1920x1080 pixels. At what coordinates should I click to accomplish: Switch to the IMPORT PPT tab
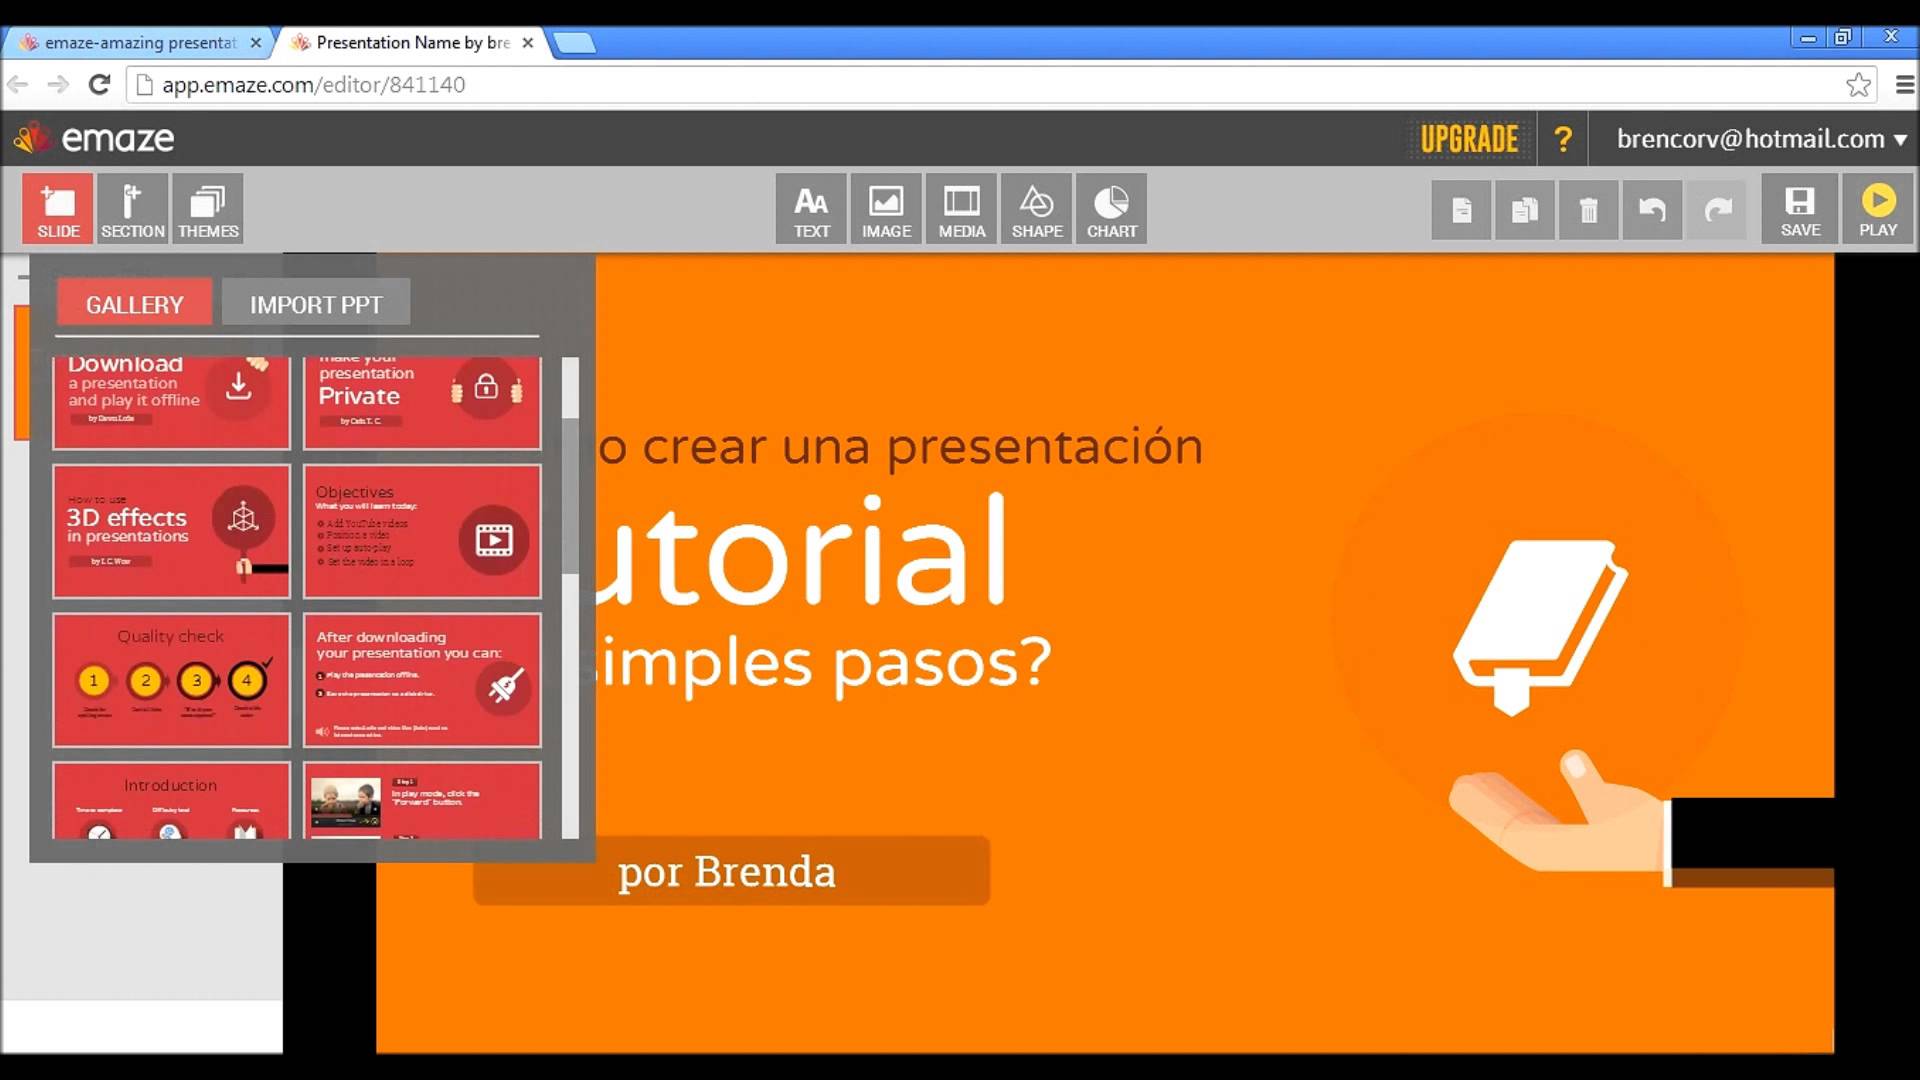tap(316, 304)
